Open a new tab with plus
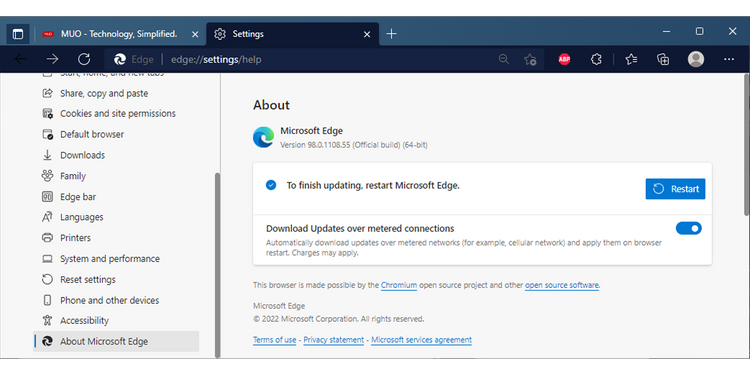The height and width of the screenshot is (375, 750). 391,34
